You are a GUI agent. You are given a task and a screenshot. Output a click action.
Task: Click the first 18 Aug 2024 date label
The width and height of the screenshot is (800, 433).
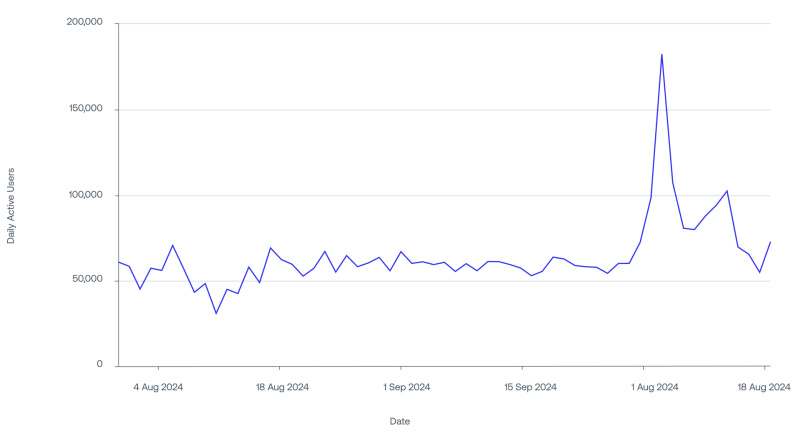pyautogui.click(x=282, y=387)
